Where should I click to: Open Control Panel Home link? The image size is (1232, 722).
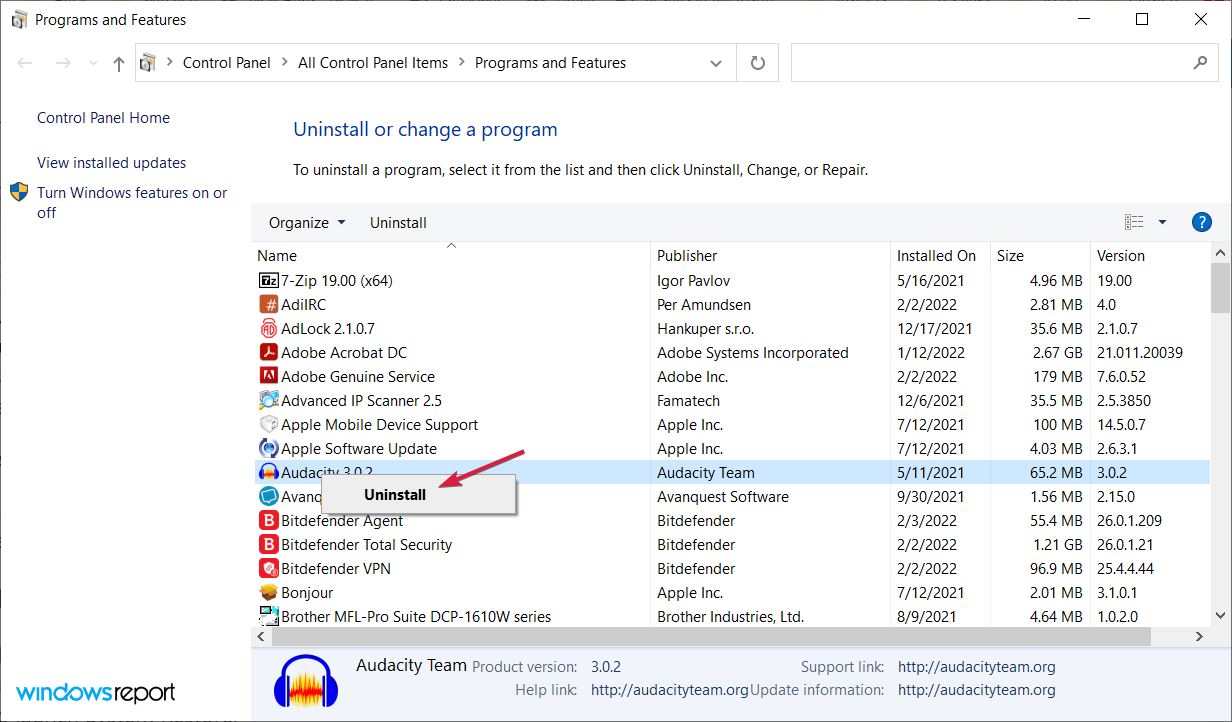pos(103,118)
